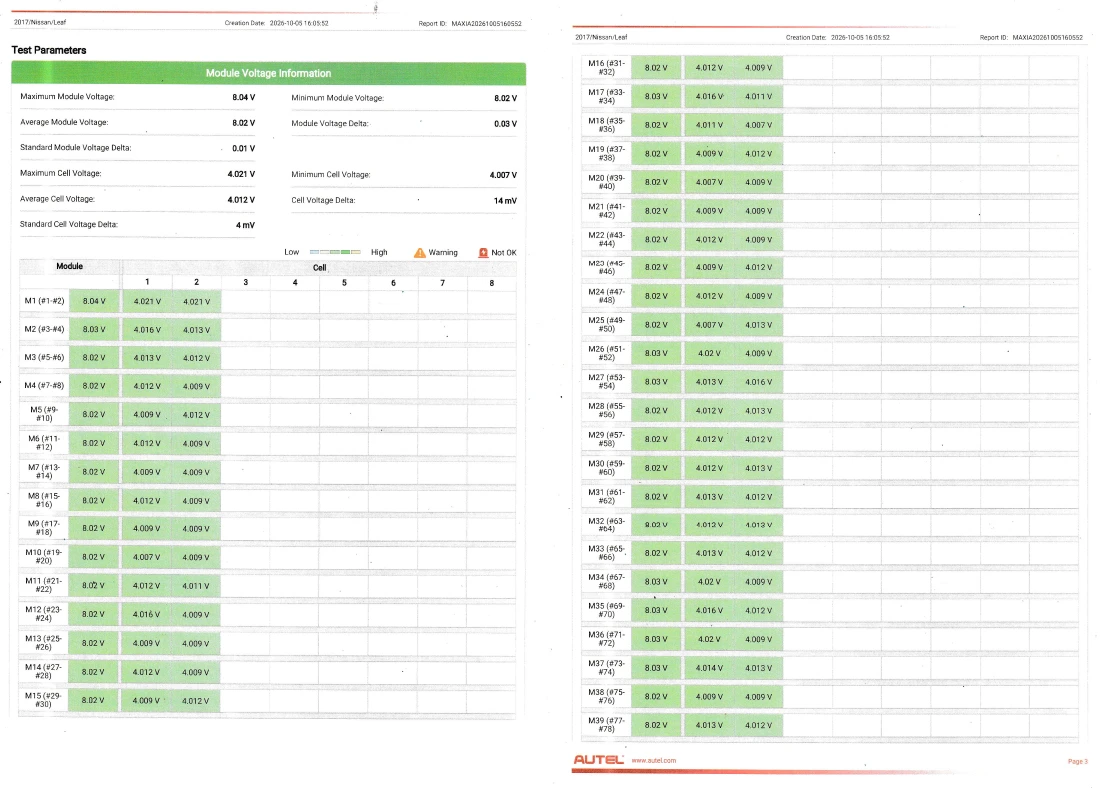The width and height of the screenshot is (1100, 792).
Task: Click the AUTEL logo in the footer
Action: click(598, 760)
